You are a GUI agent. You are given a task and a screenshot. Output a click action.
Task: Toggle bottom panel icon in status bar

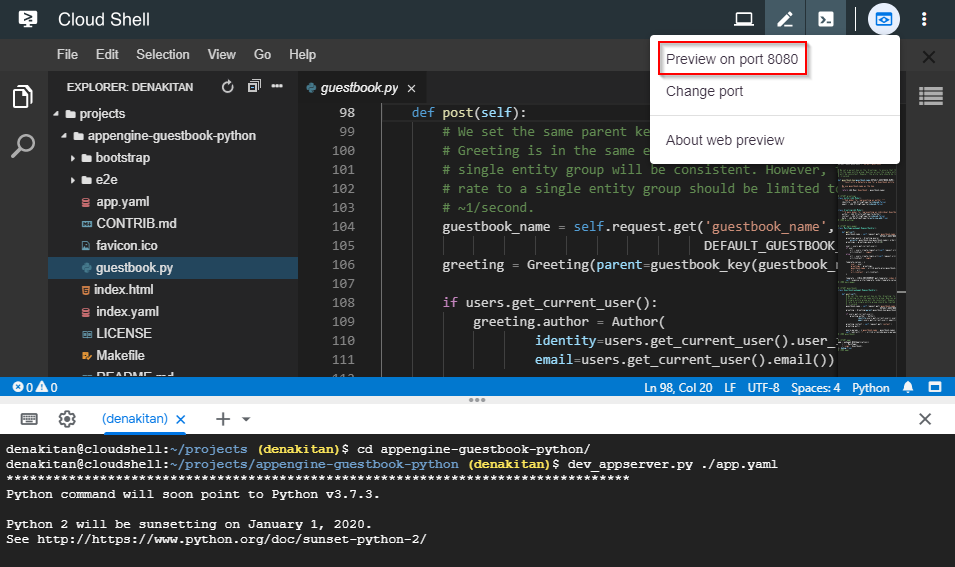935,387
